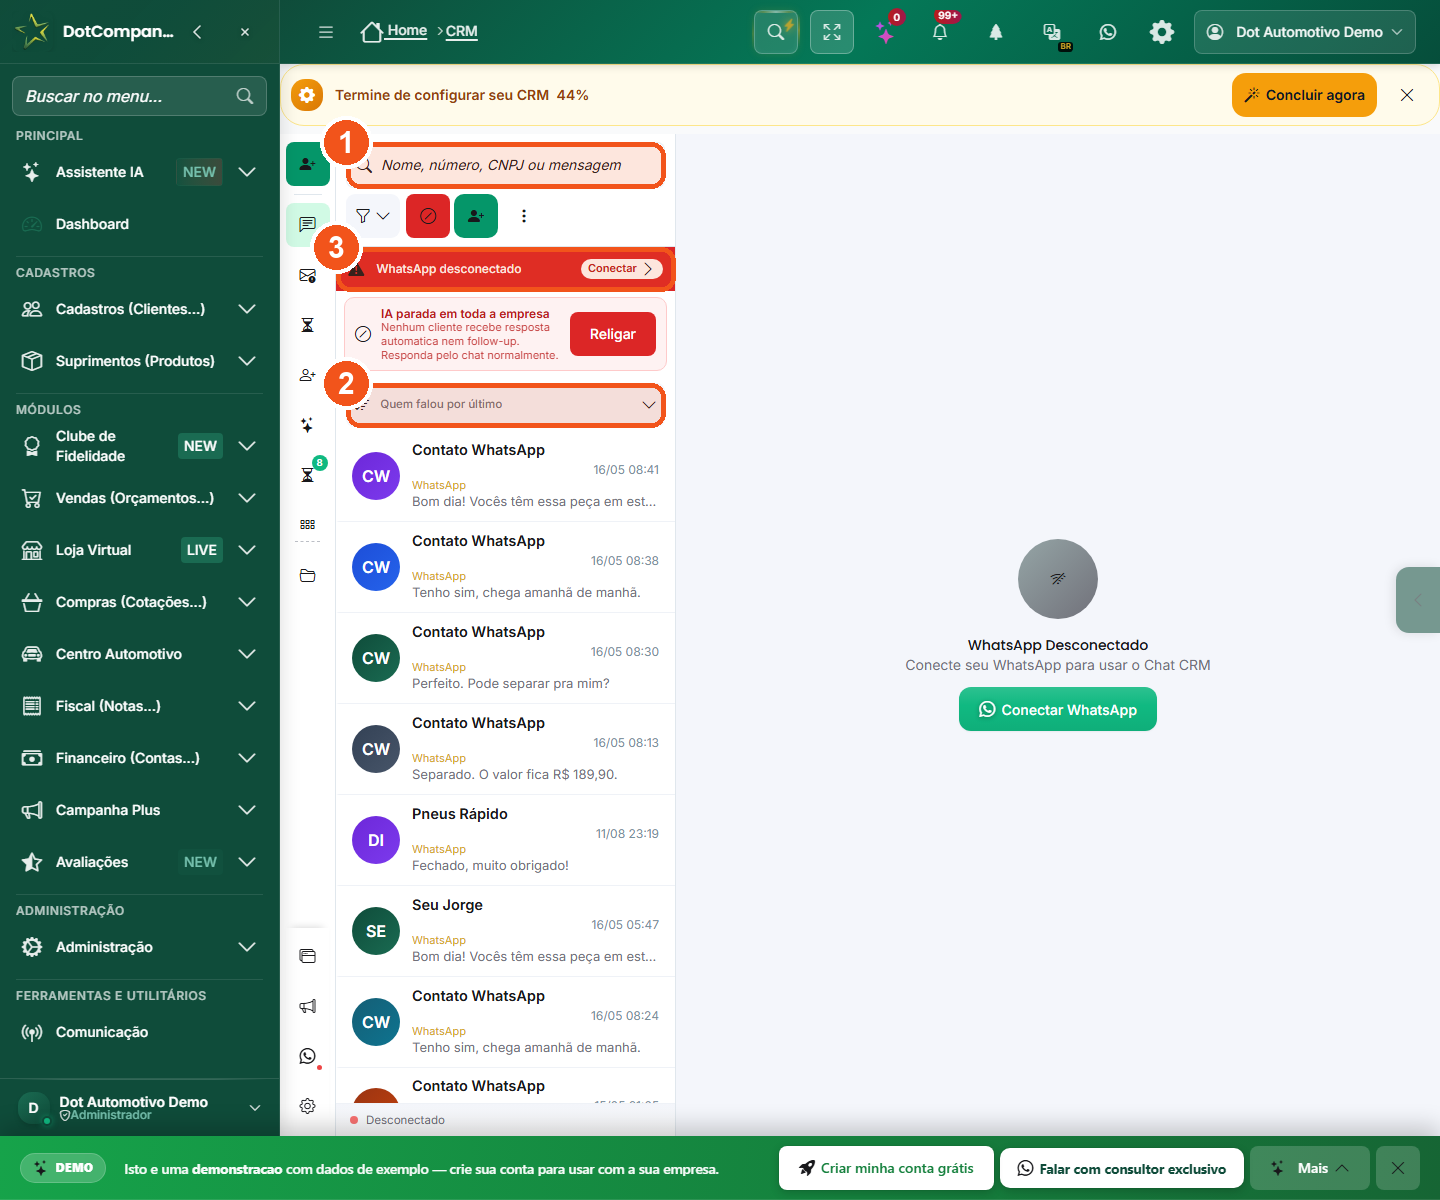Select the chat conversations icon in the CRM rail

click(307, 224)
